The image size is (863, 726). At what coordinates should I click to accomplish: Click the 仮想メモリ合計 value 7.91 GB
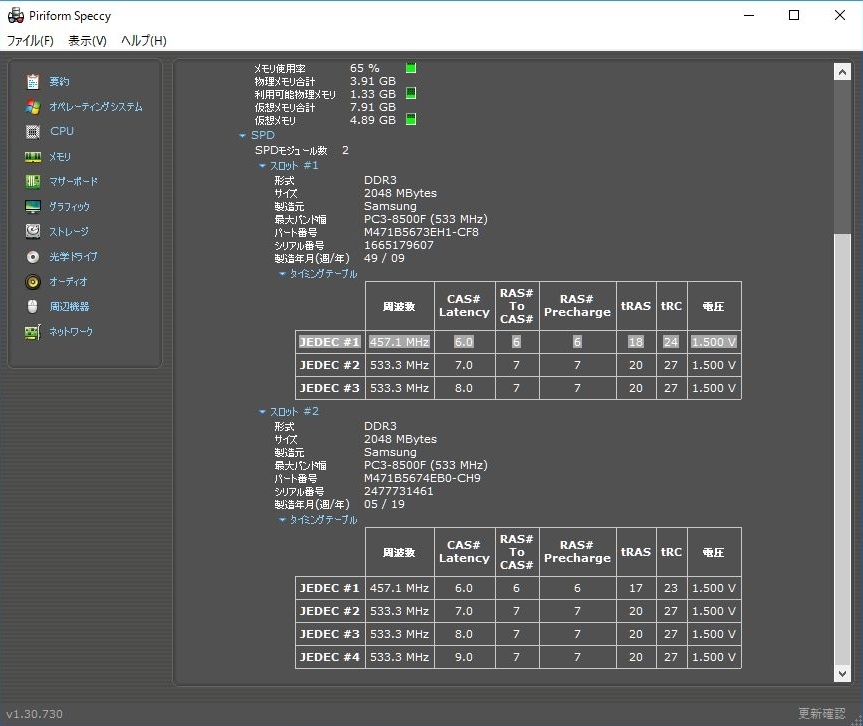[373, 107]
